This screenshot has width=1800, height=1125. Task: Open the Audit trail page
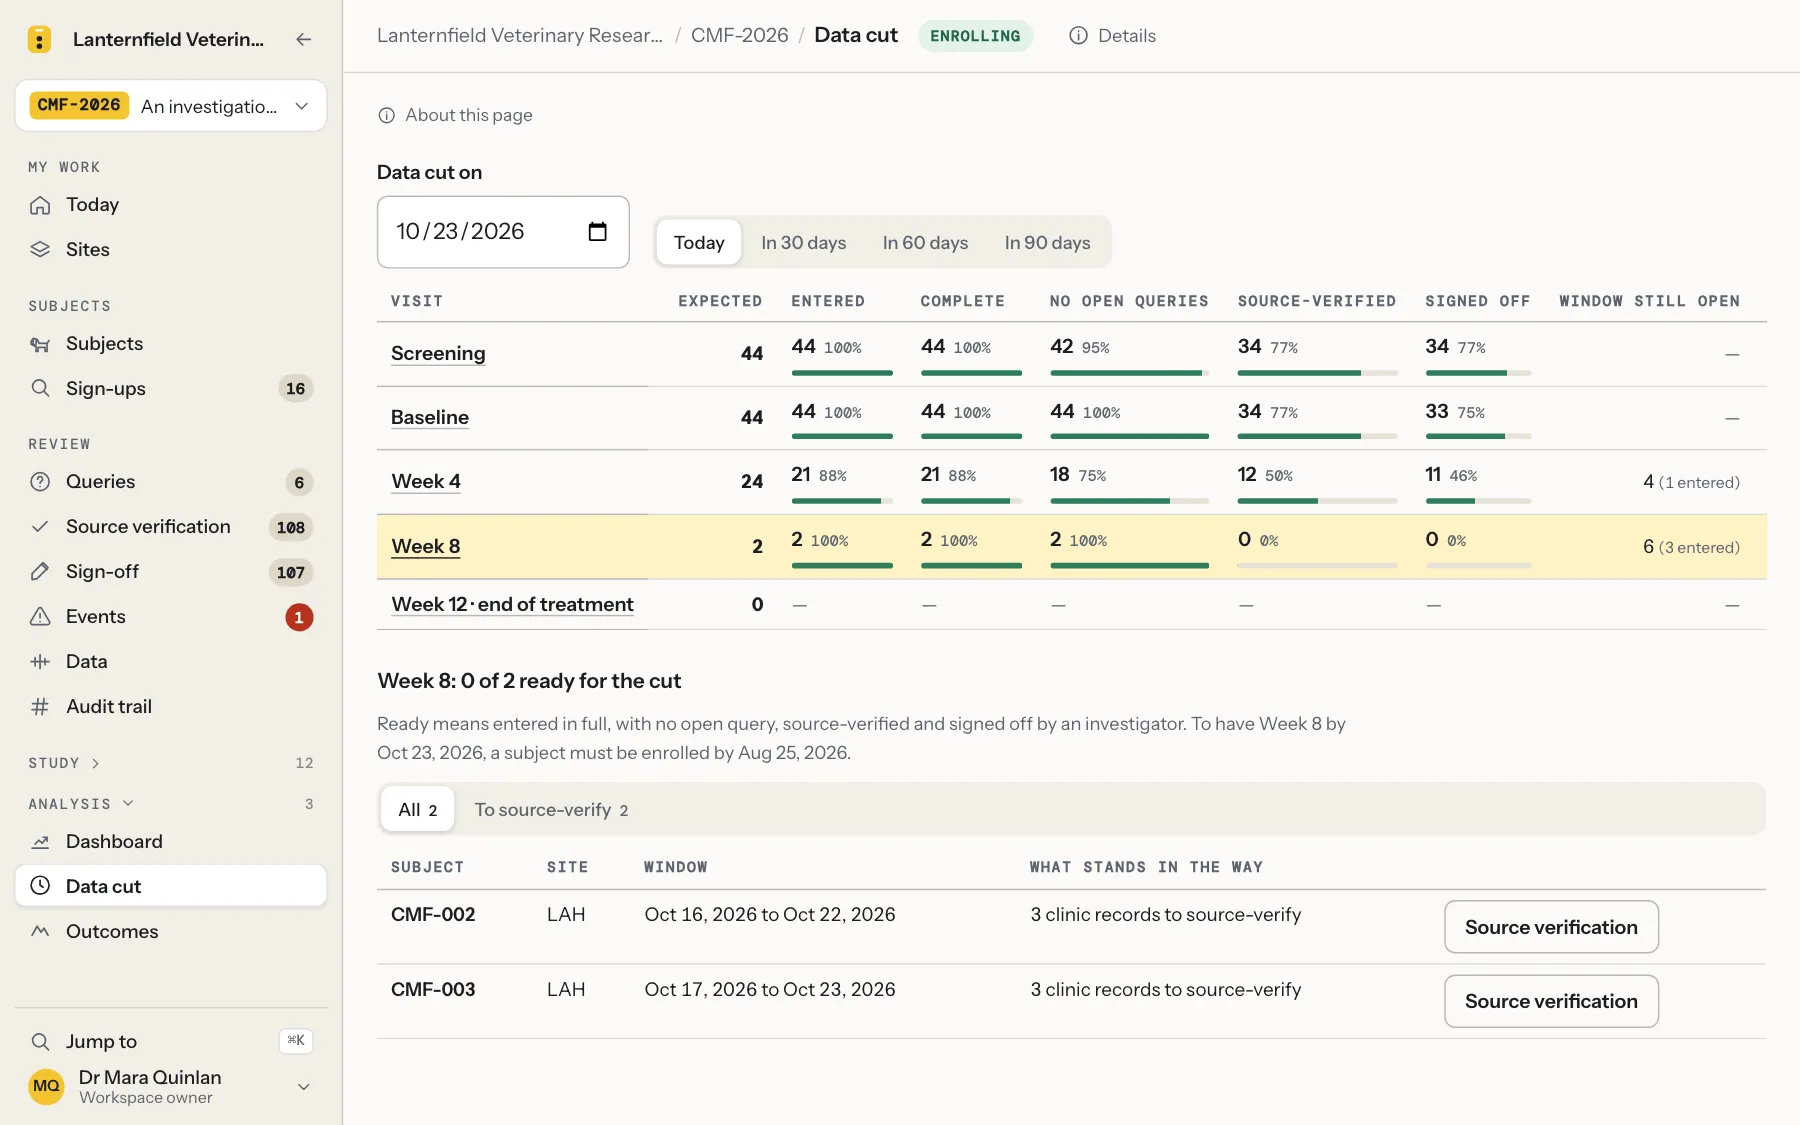[x=171, y=707]
